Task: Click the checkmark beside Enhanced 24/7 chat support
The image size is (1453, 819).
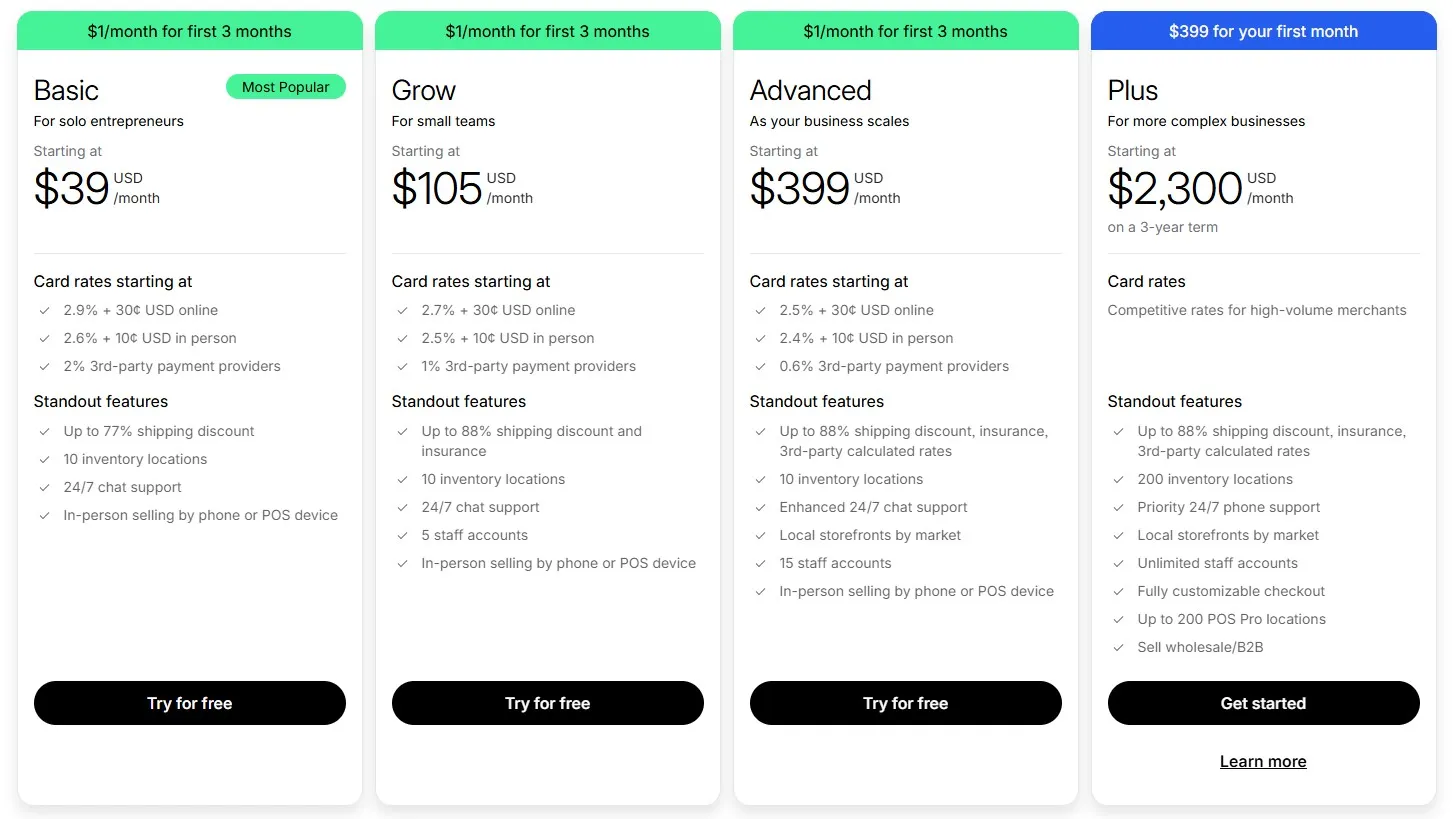Action: point(760,507)
